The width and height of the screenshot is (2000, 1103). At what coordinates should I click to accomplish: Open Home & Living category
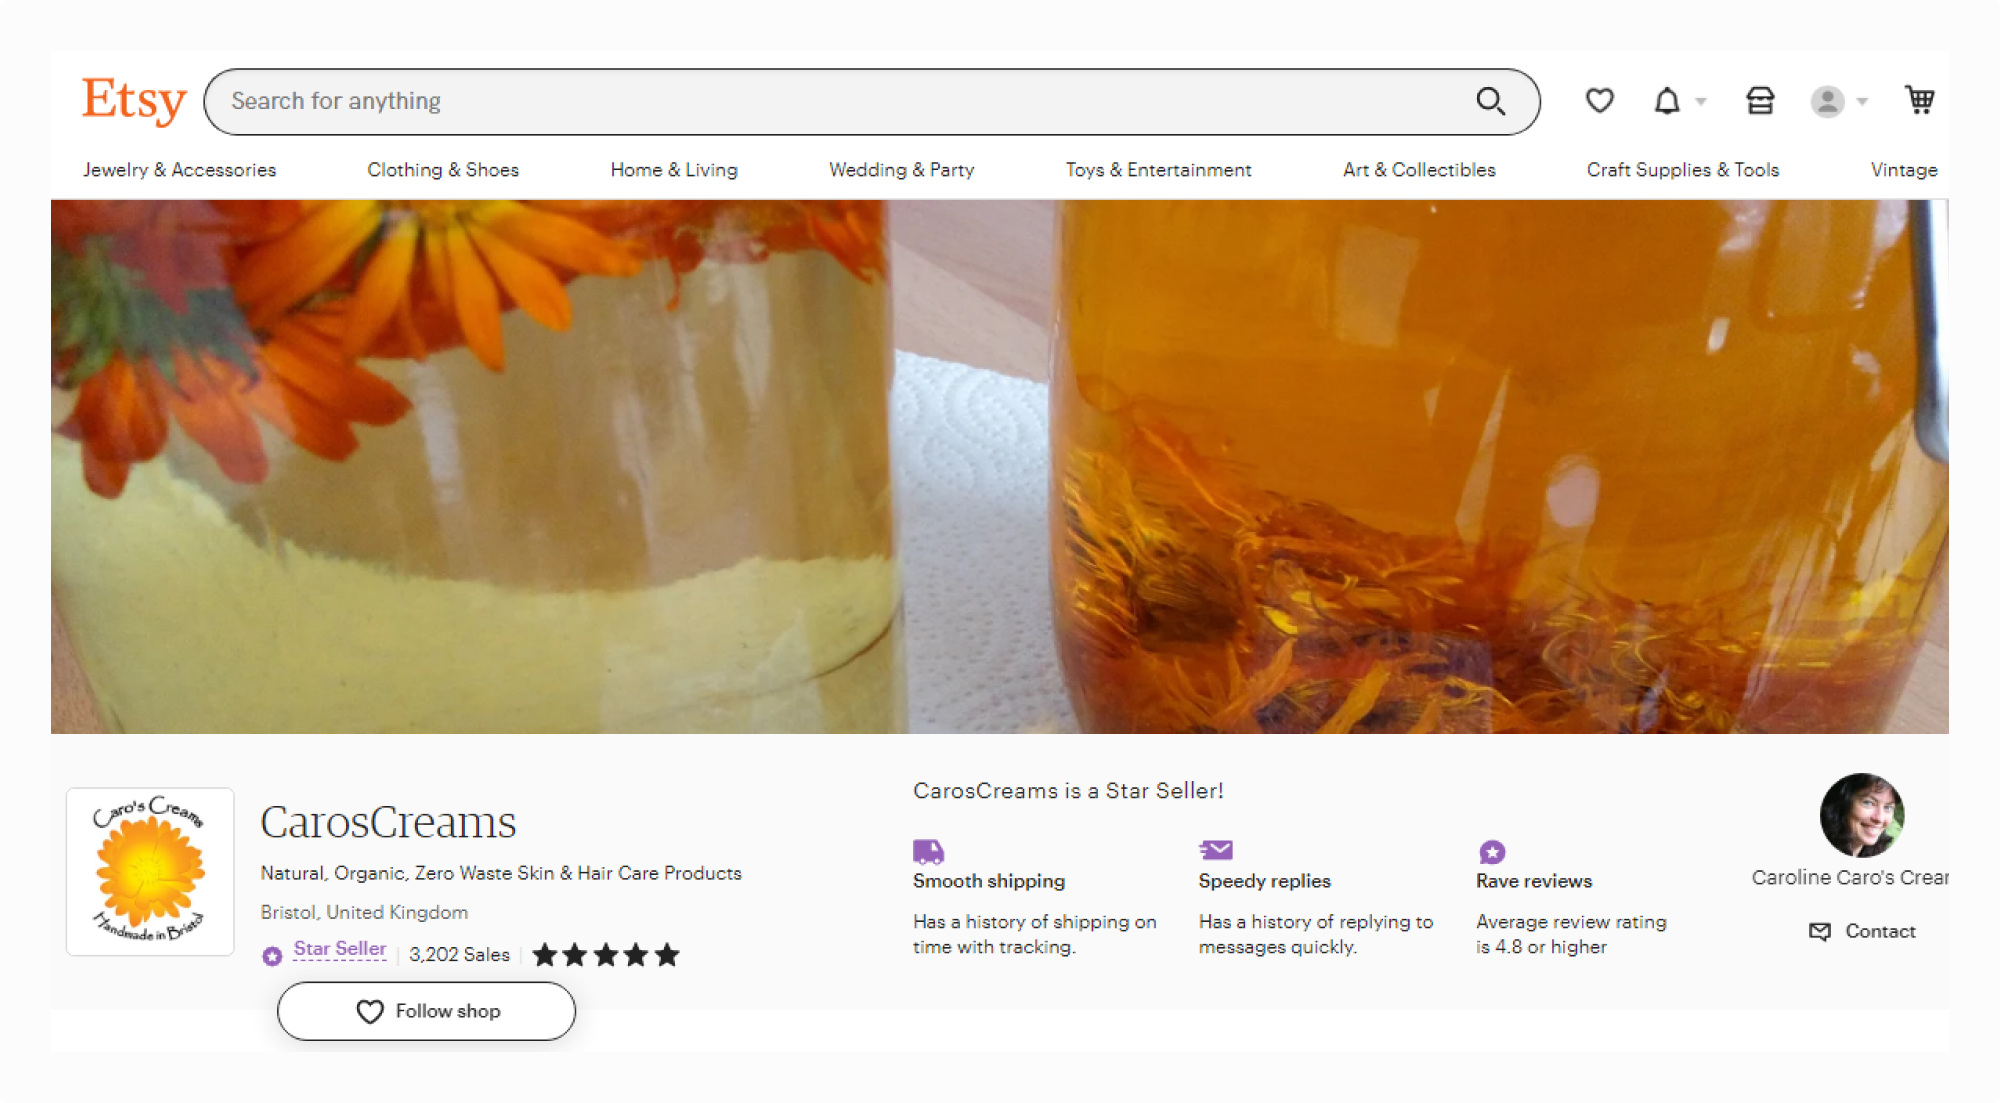point(674,170)
